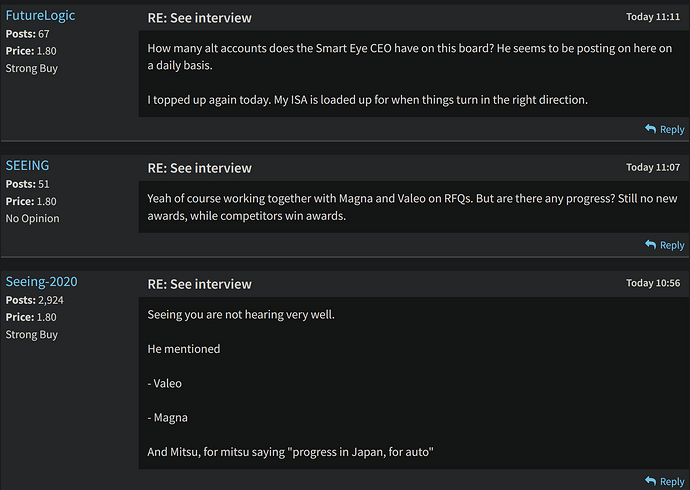Click the 'Posts: 2,924' count for Seeing-2020
690x490 pixels.
34,300
